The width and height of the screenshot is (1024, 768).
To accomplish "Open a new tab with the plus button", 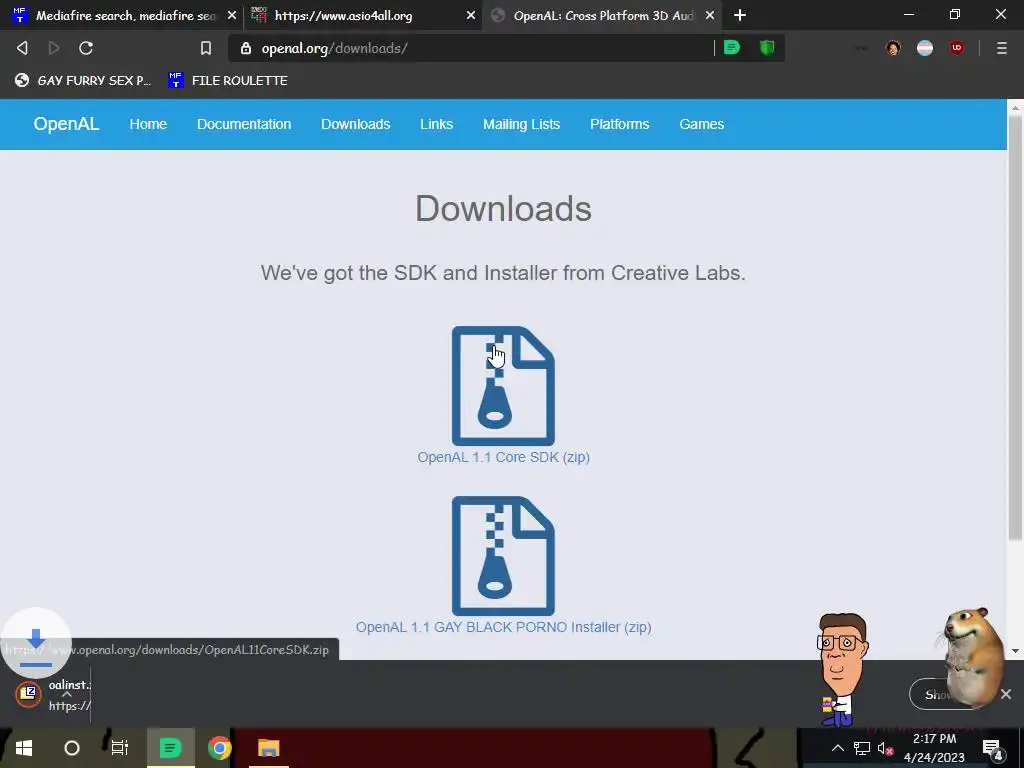I will point(739,15).
